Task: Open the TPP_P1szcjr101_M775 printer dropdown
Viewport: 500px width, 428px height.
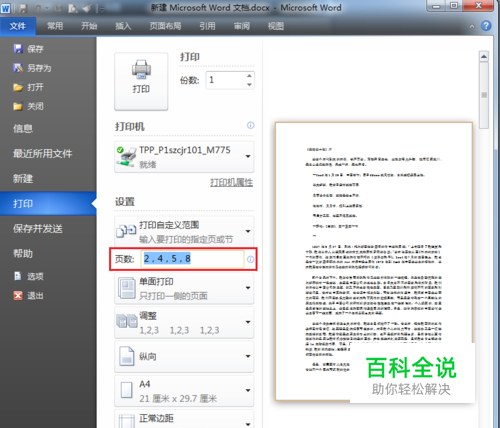Action: click(x=184, y=156)
